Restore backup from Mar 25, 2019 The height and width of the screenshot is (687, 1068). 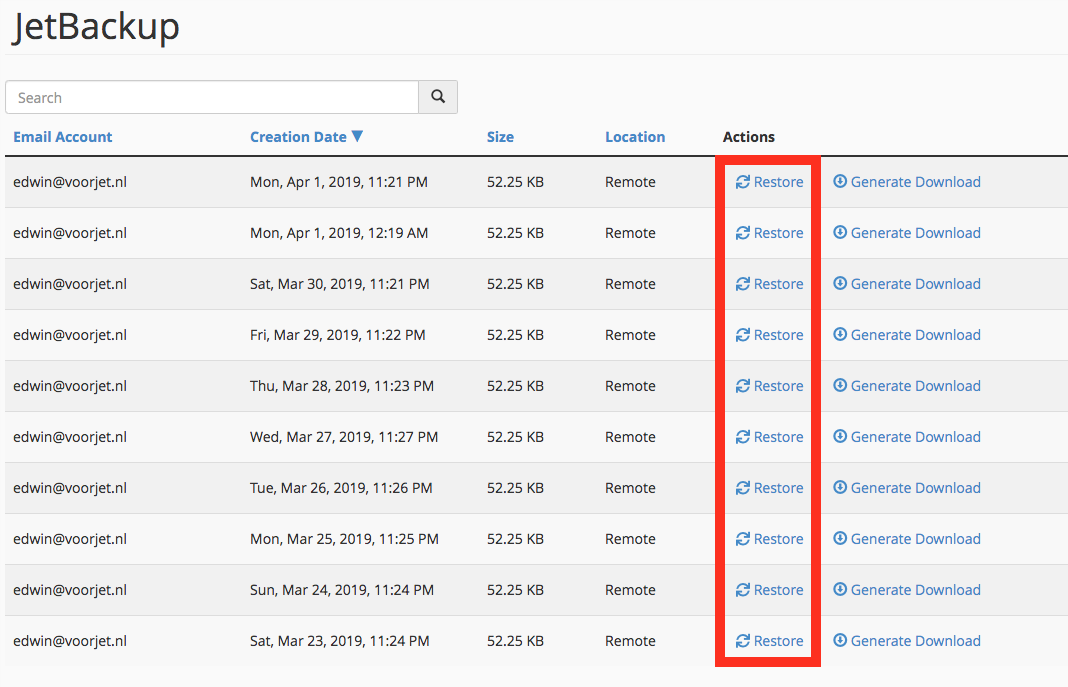[770, 539]
